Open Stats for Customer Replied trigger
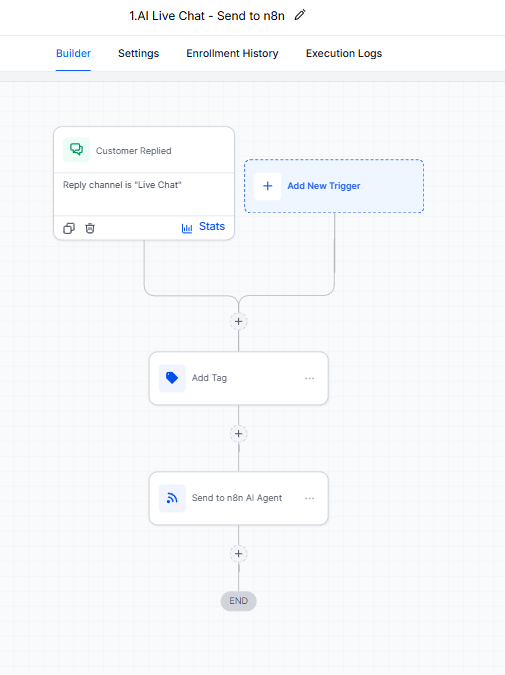This screenshot has height=675, width=505. (203, 227)
